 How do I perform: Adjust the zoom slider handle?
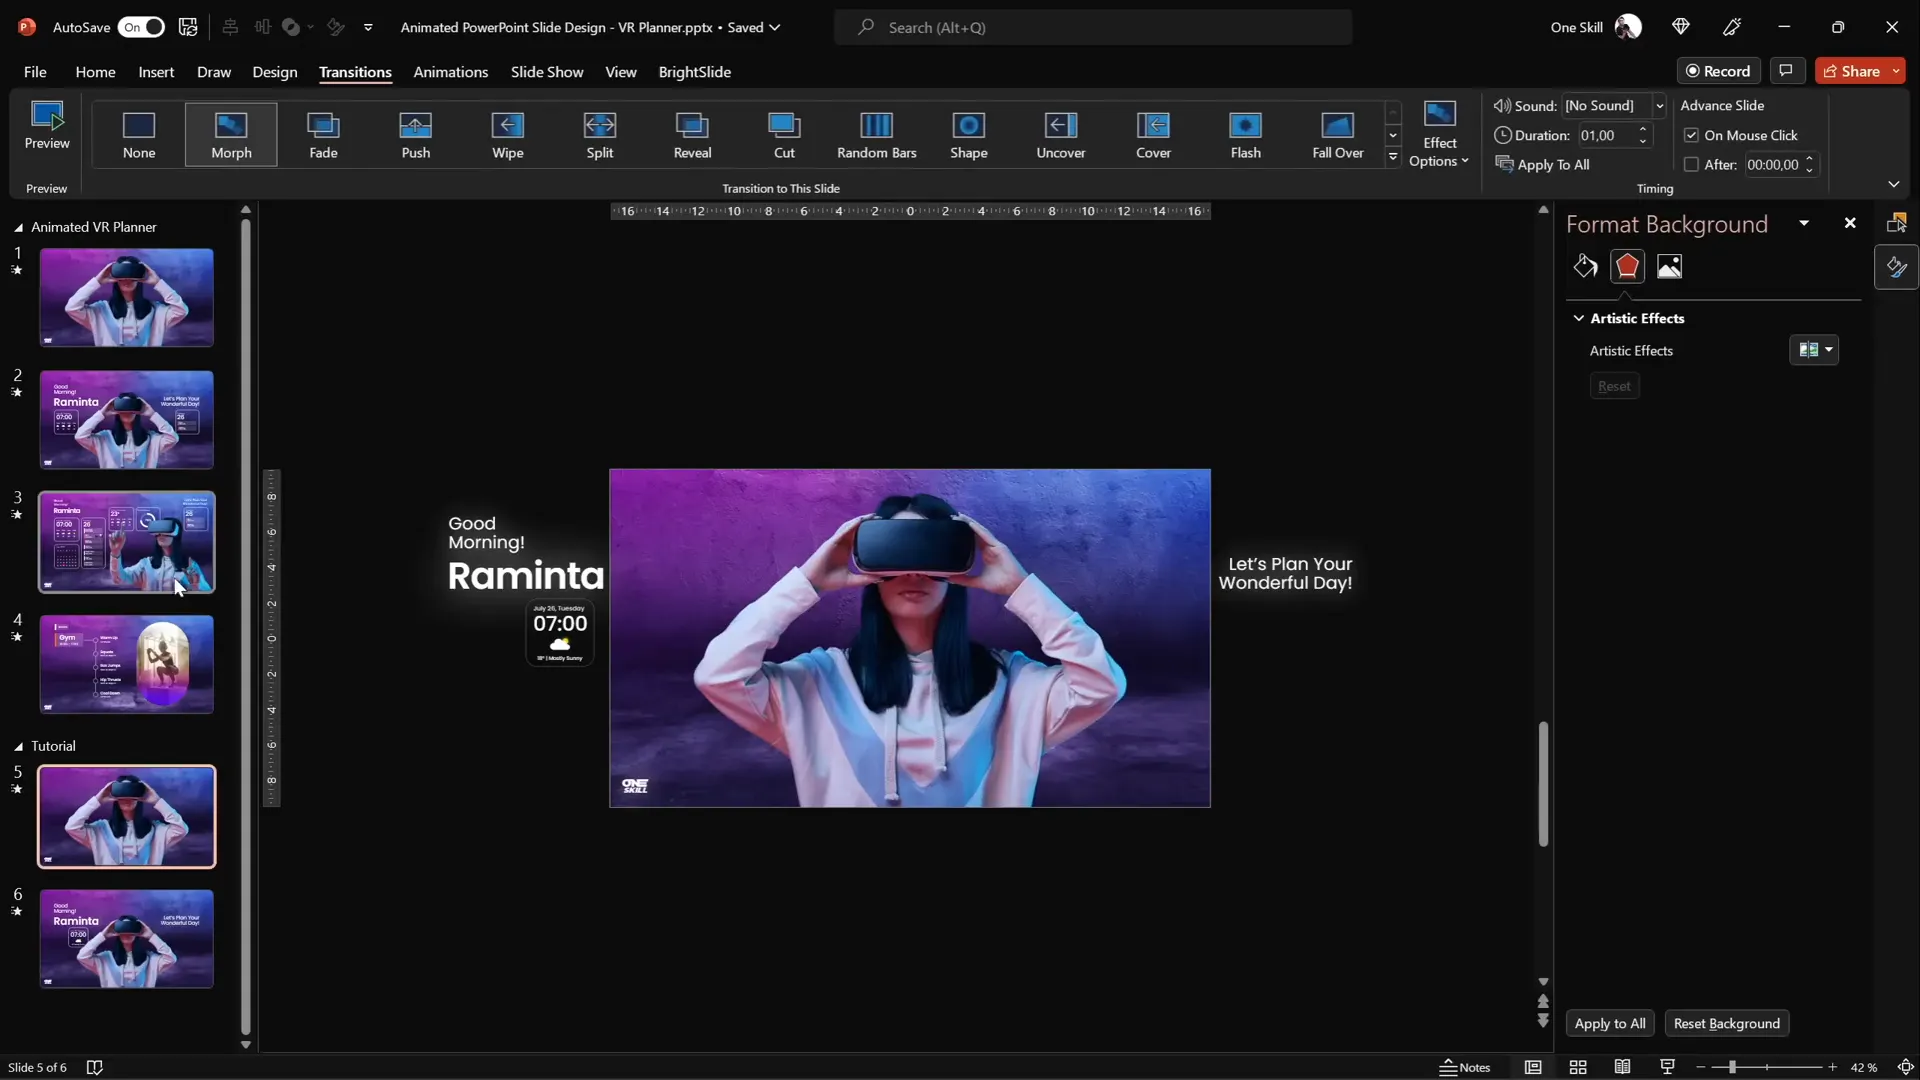click(x=1731, y=1067)
